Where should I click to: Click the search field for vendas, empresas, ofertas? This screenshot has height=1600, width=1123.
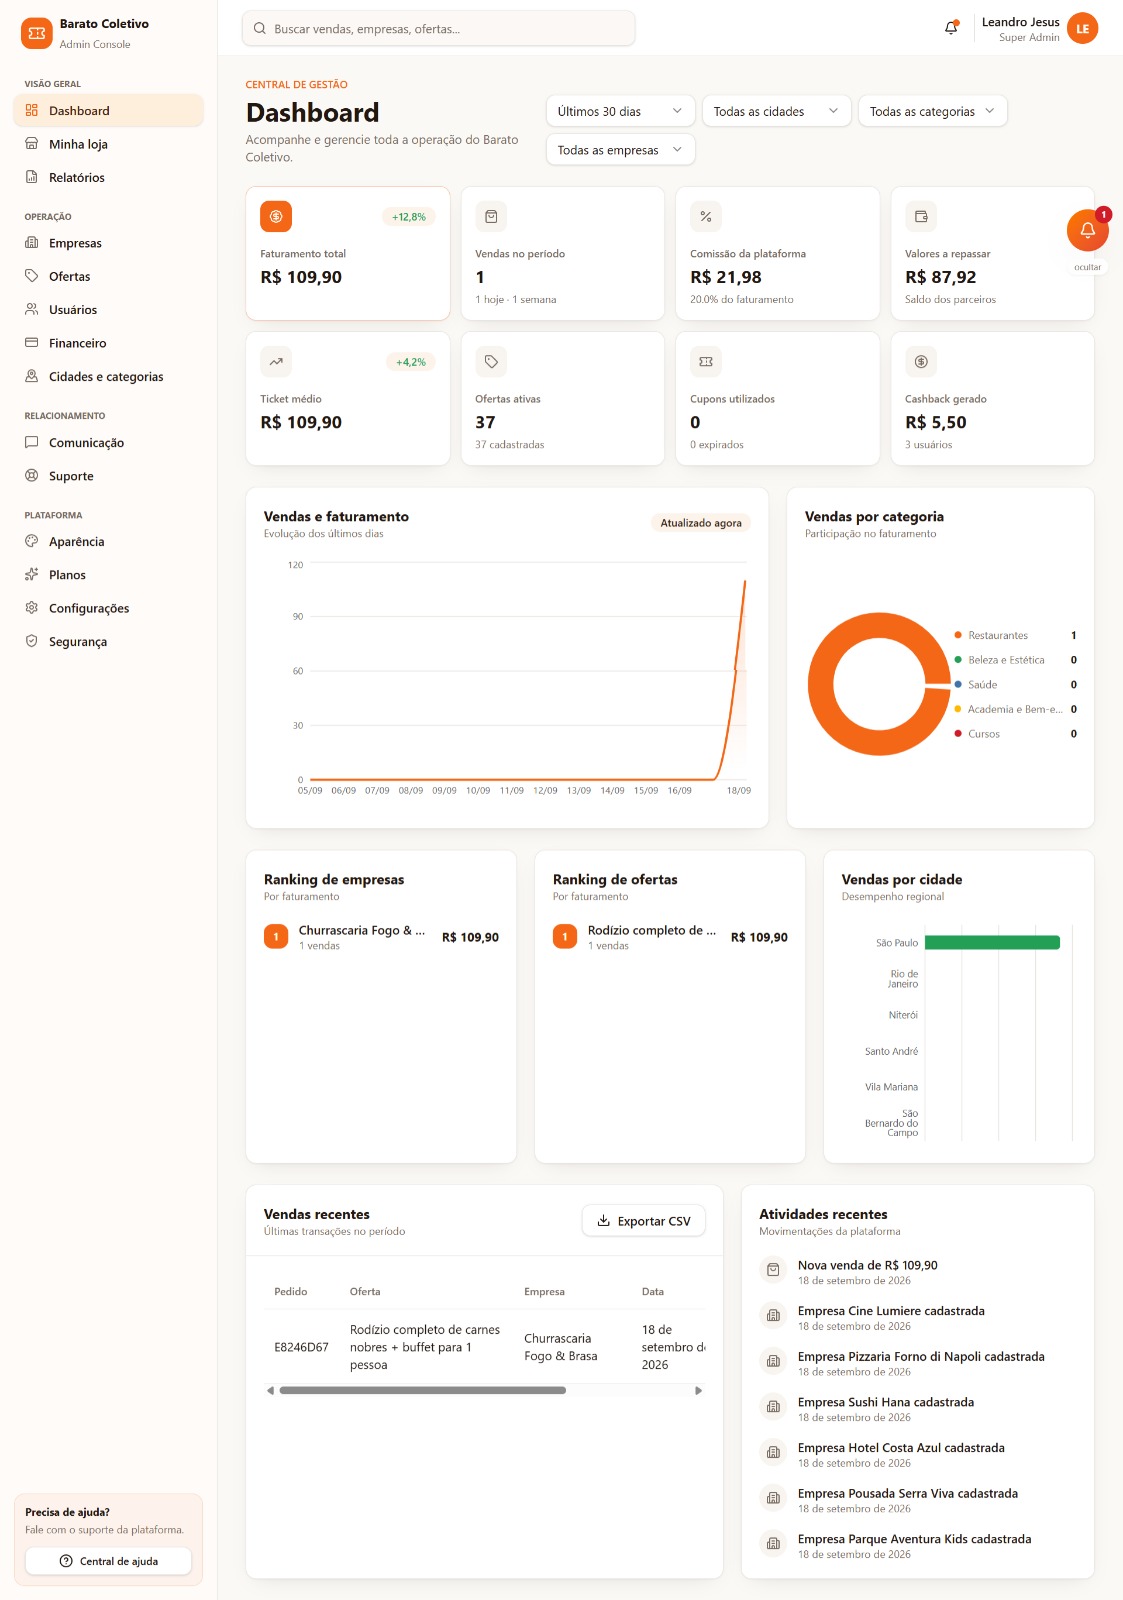[x=438, y=29]
